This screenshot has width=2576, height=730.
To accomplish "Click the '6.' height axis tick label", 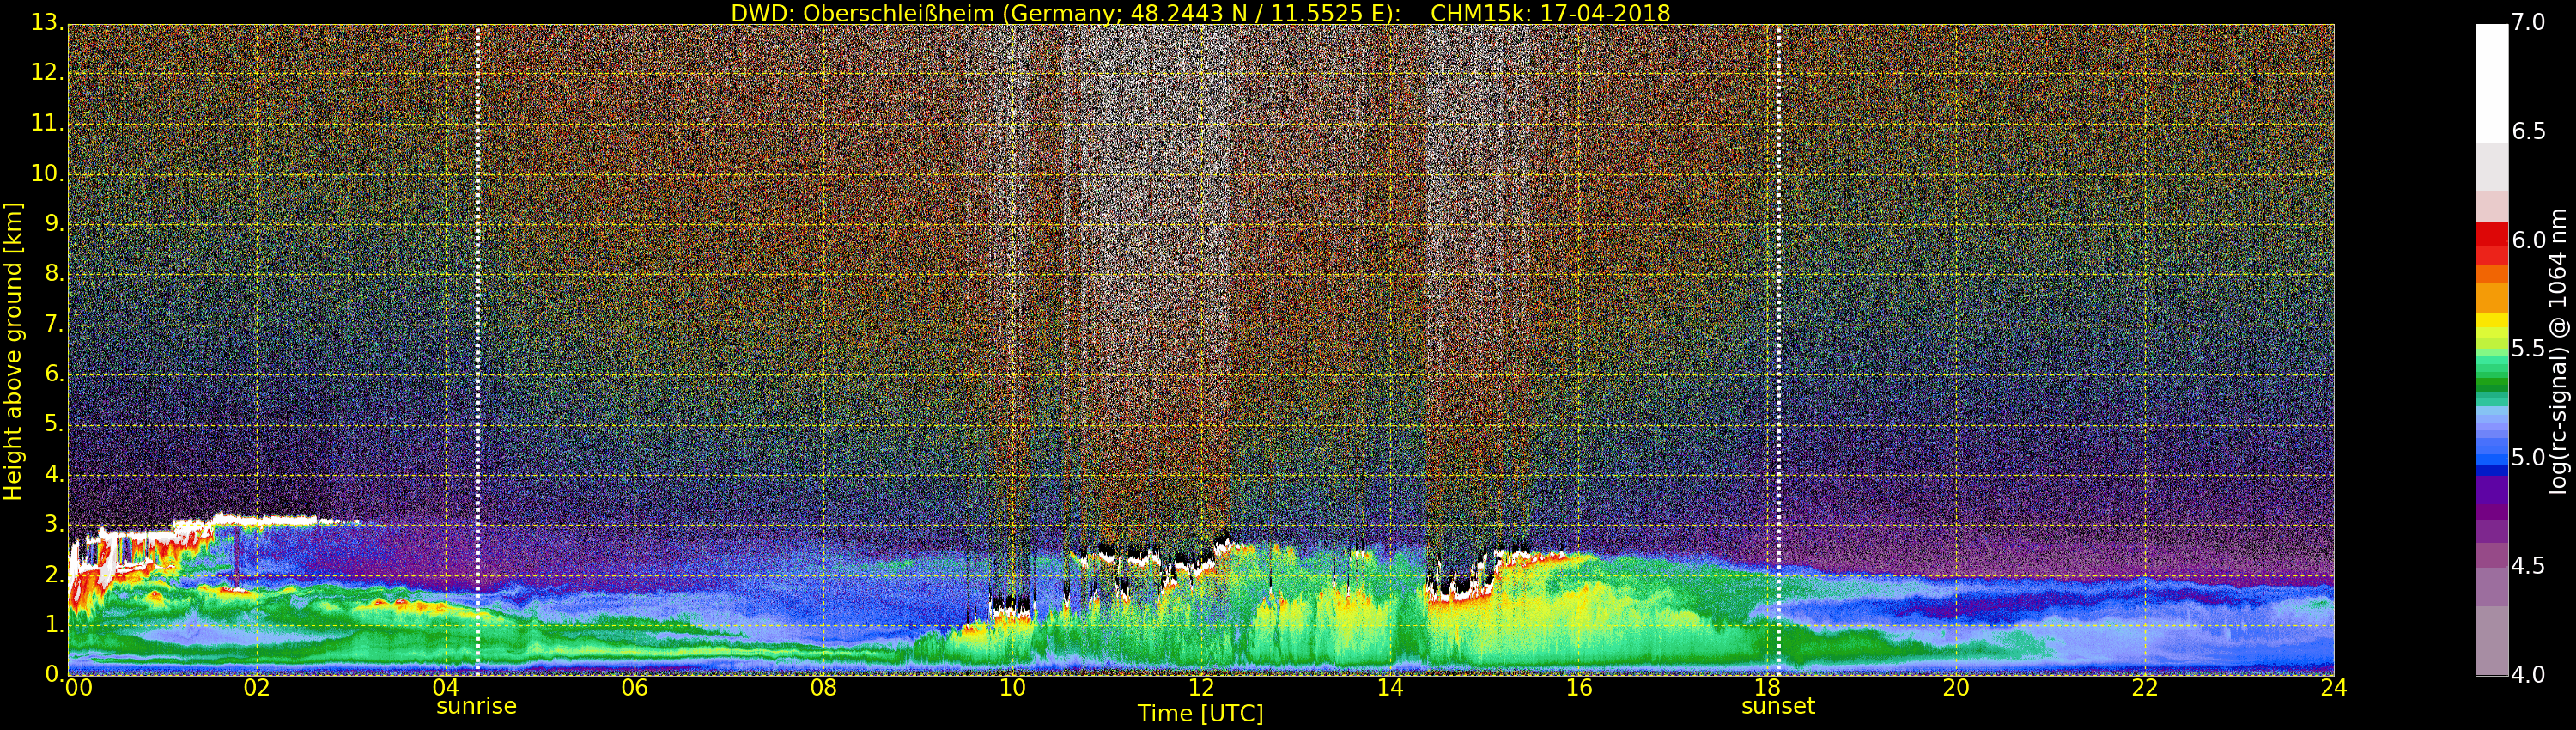I will point(54,374).
